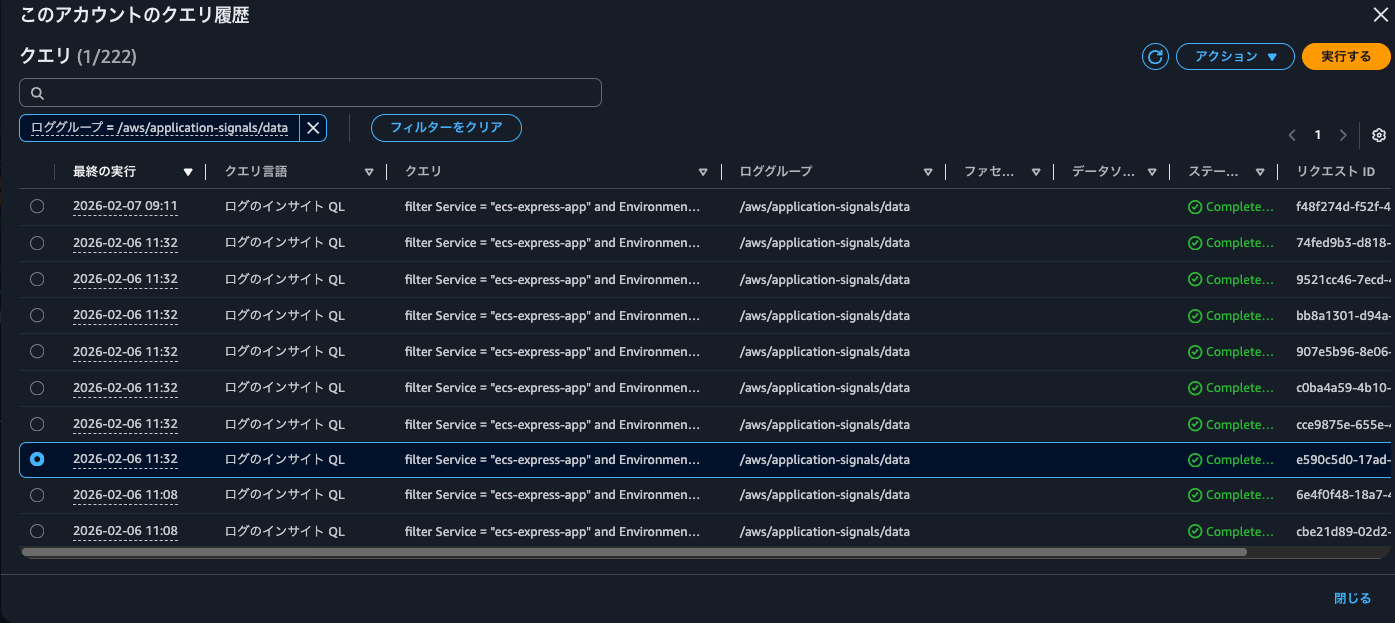Go to the next page chevron

pos(1343,134)
